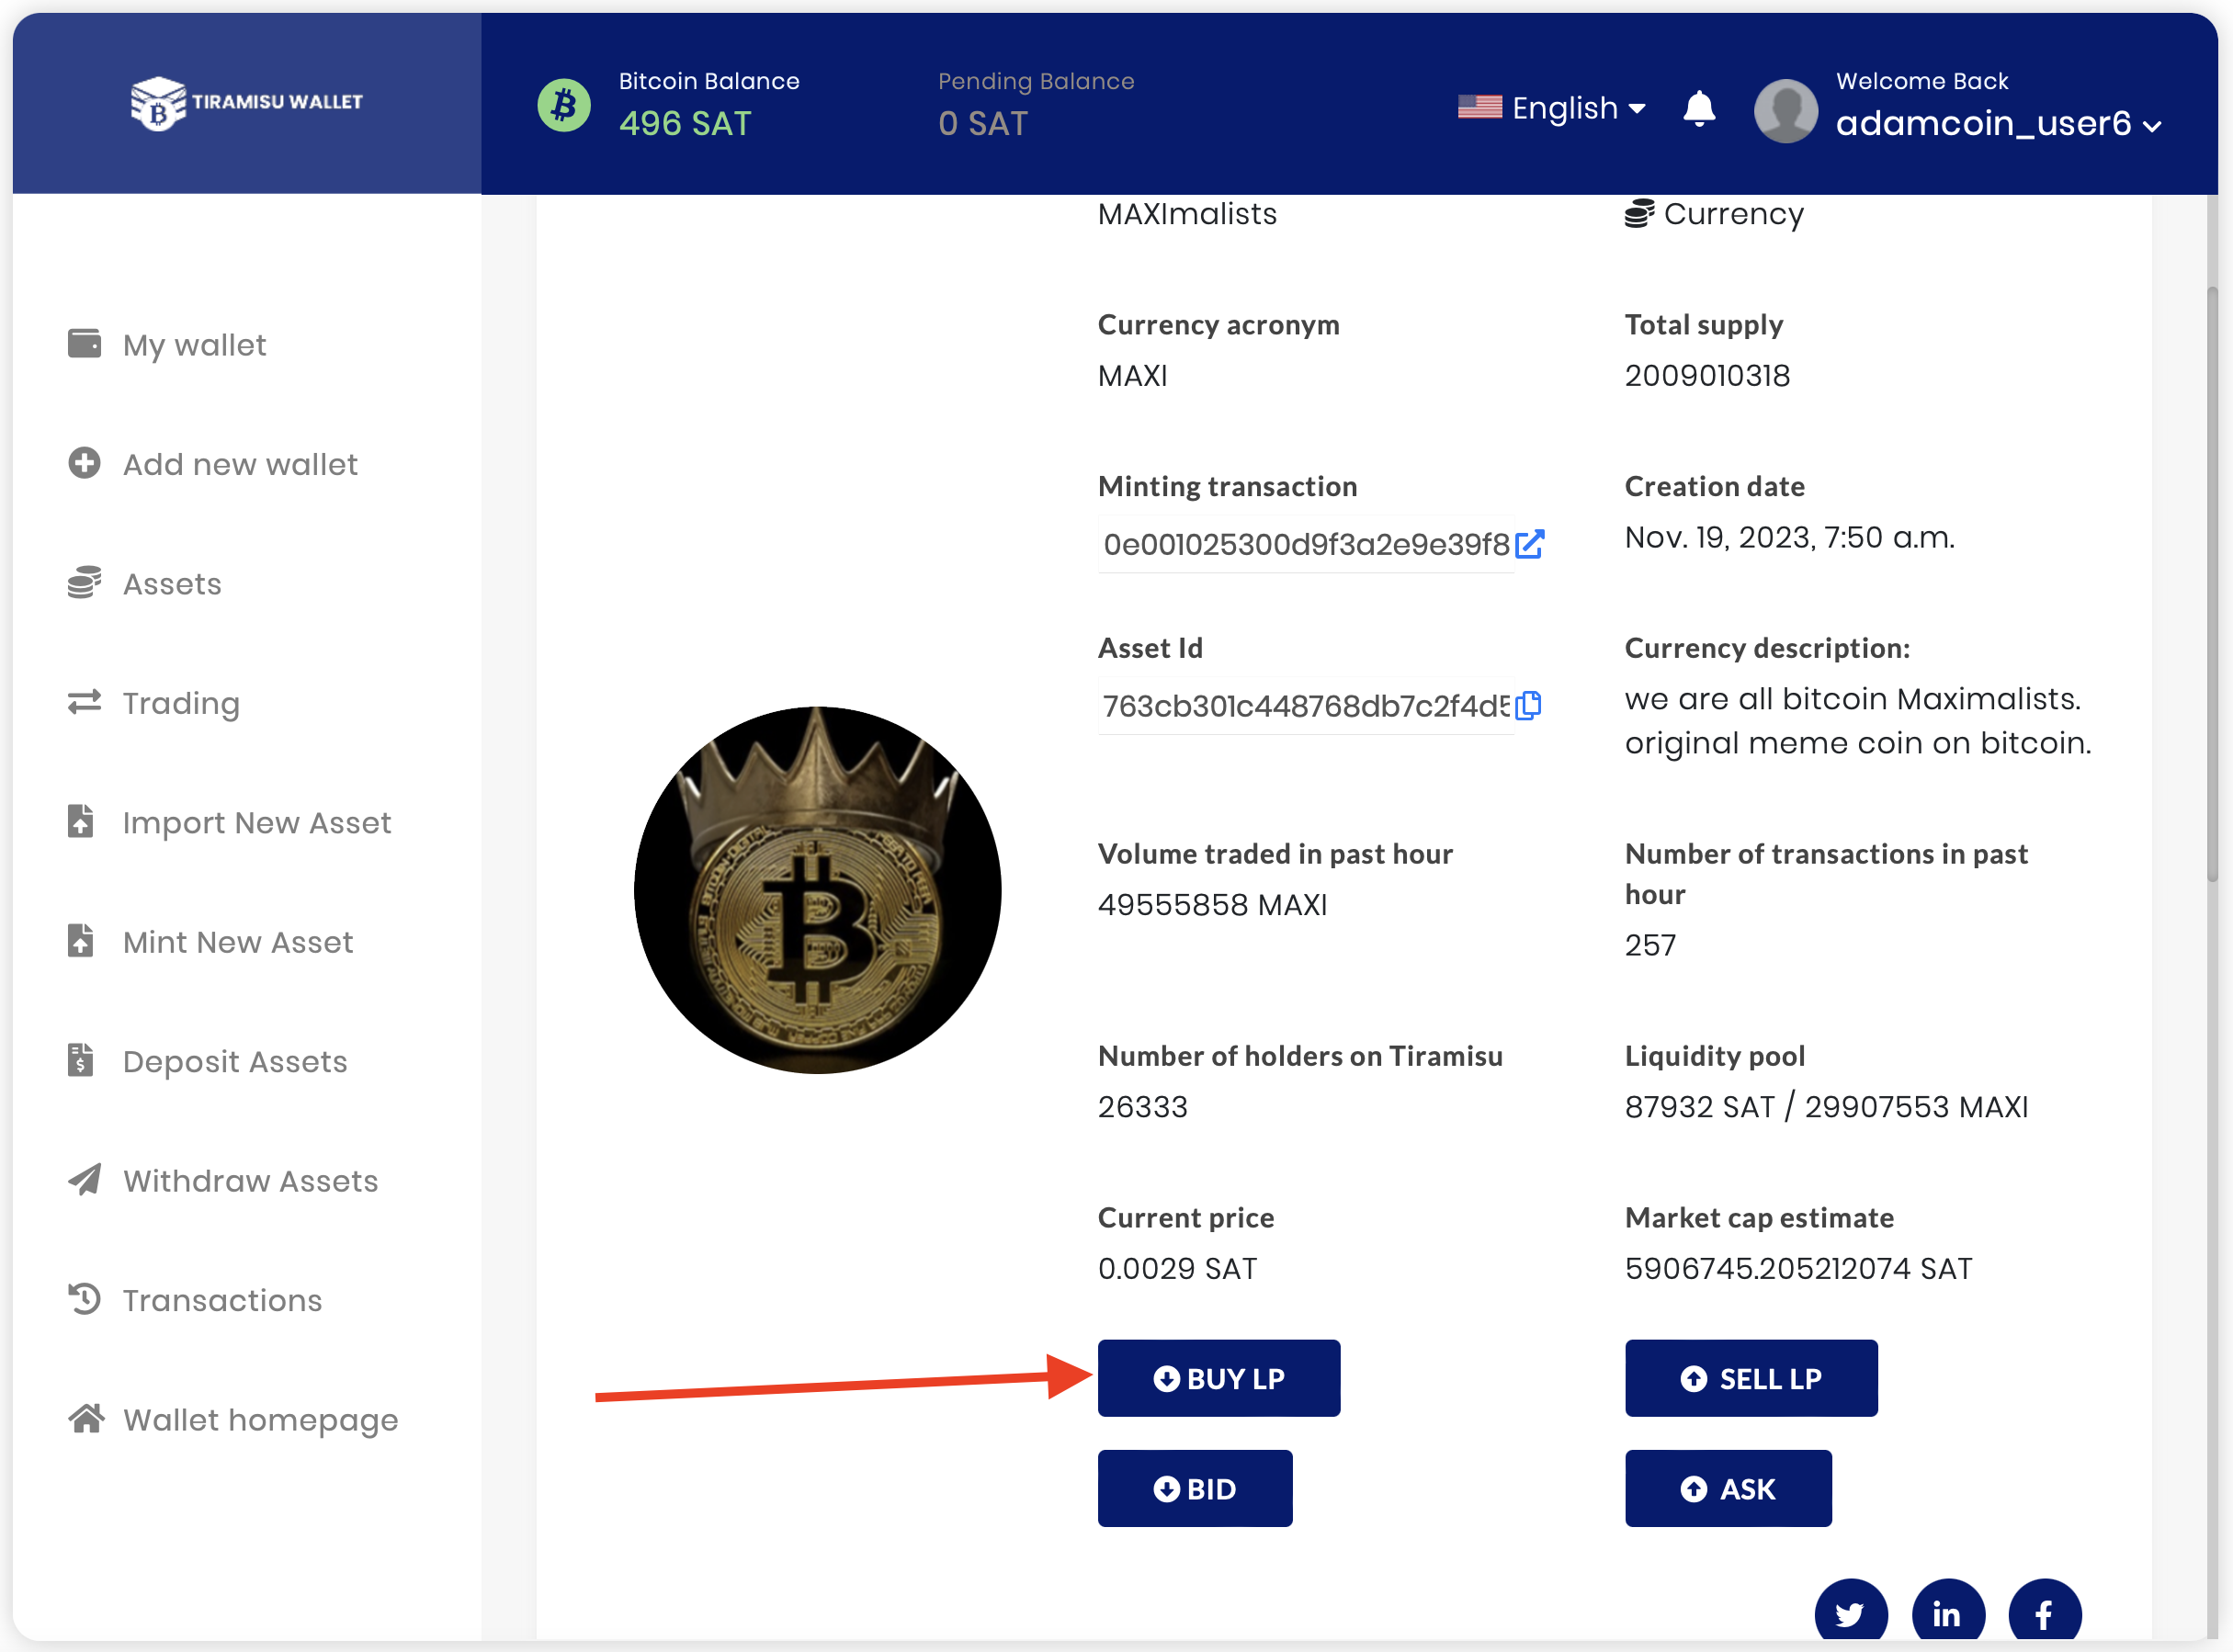This screenshot has height=1652, width=2233.
Task: Click the Tiramisu Wallet logo
Action: point(246,102)
